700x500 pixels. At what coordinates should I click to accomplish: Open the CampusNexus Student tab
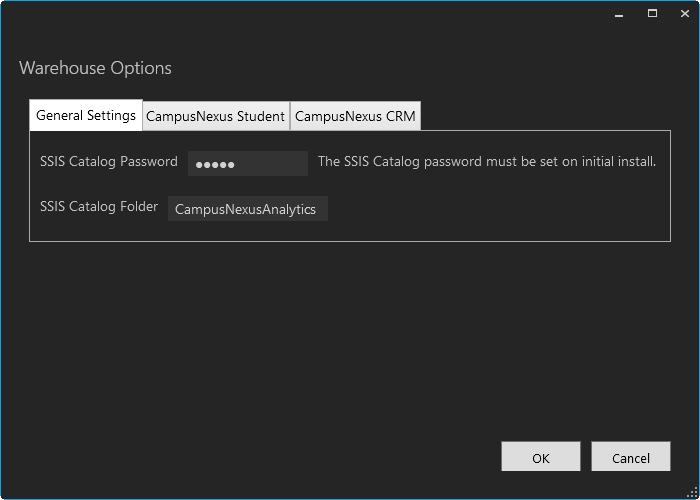point(216,116)
